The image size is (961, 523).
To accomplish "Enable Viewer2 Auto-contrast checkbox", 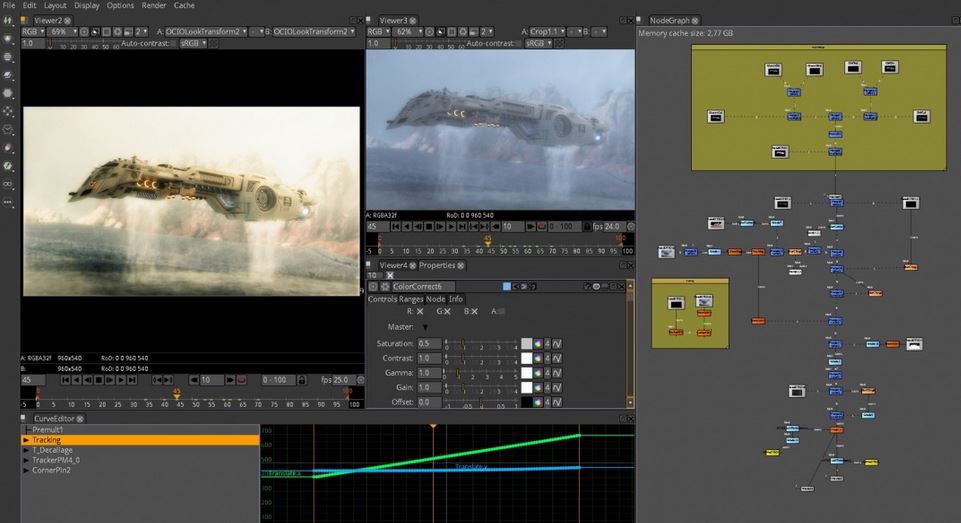I will (173, 44).
